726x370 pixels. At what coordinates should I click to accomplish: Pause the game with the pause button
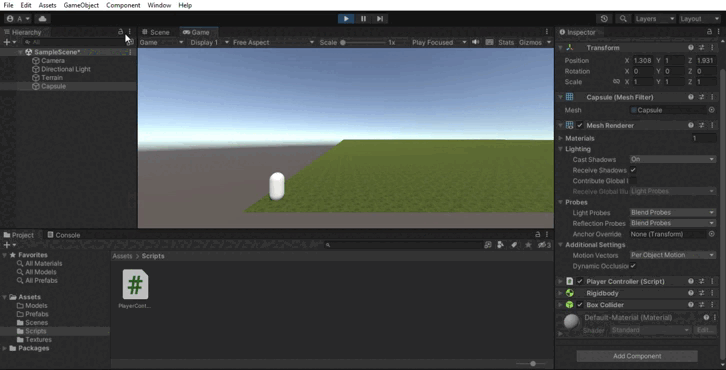pos(363,19)
